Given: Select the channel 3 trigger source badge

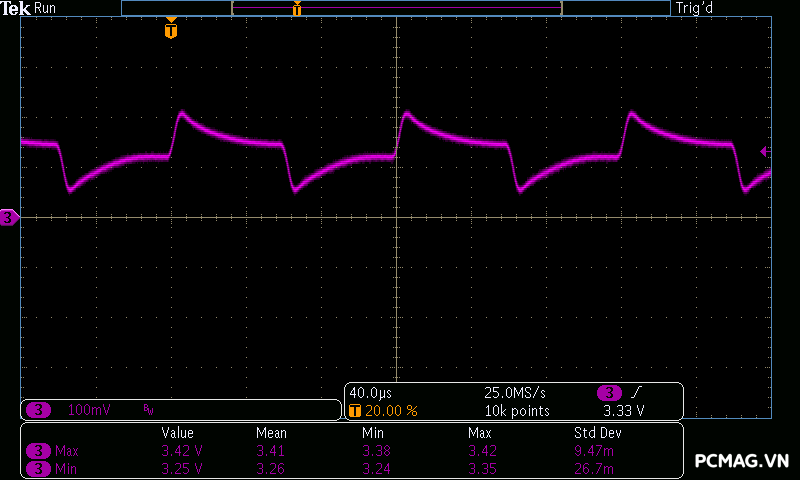Looking at the screenshot, I should coord(608,392).
